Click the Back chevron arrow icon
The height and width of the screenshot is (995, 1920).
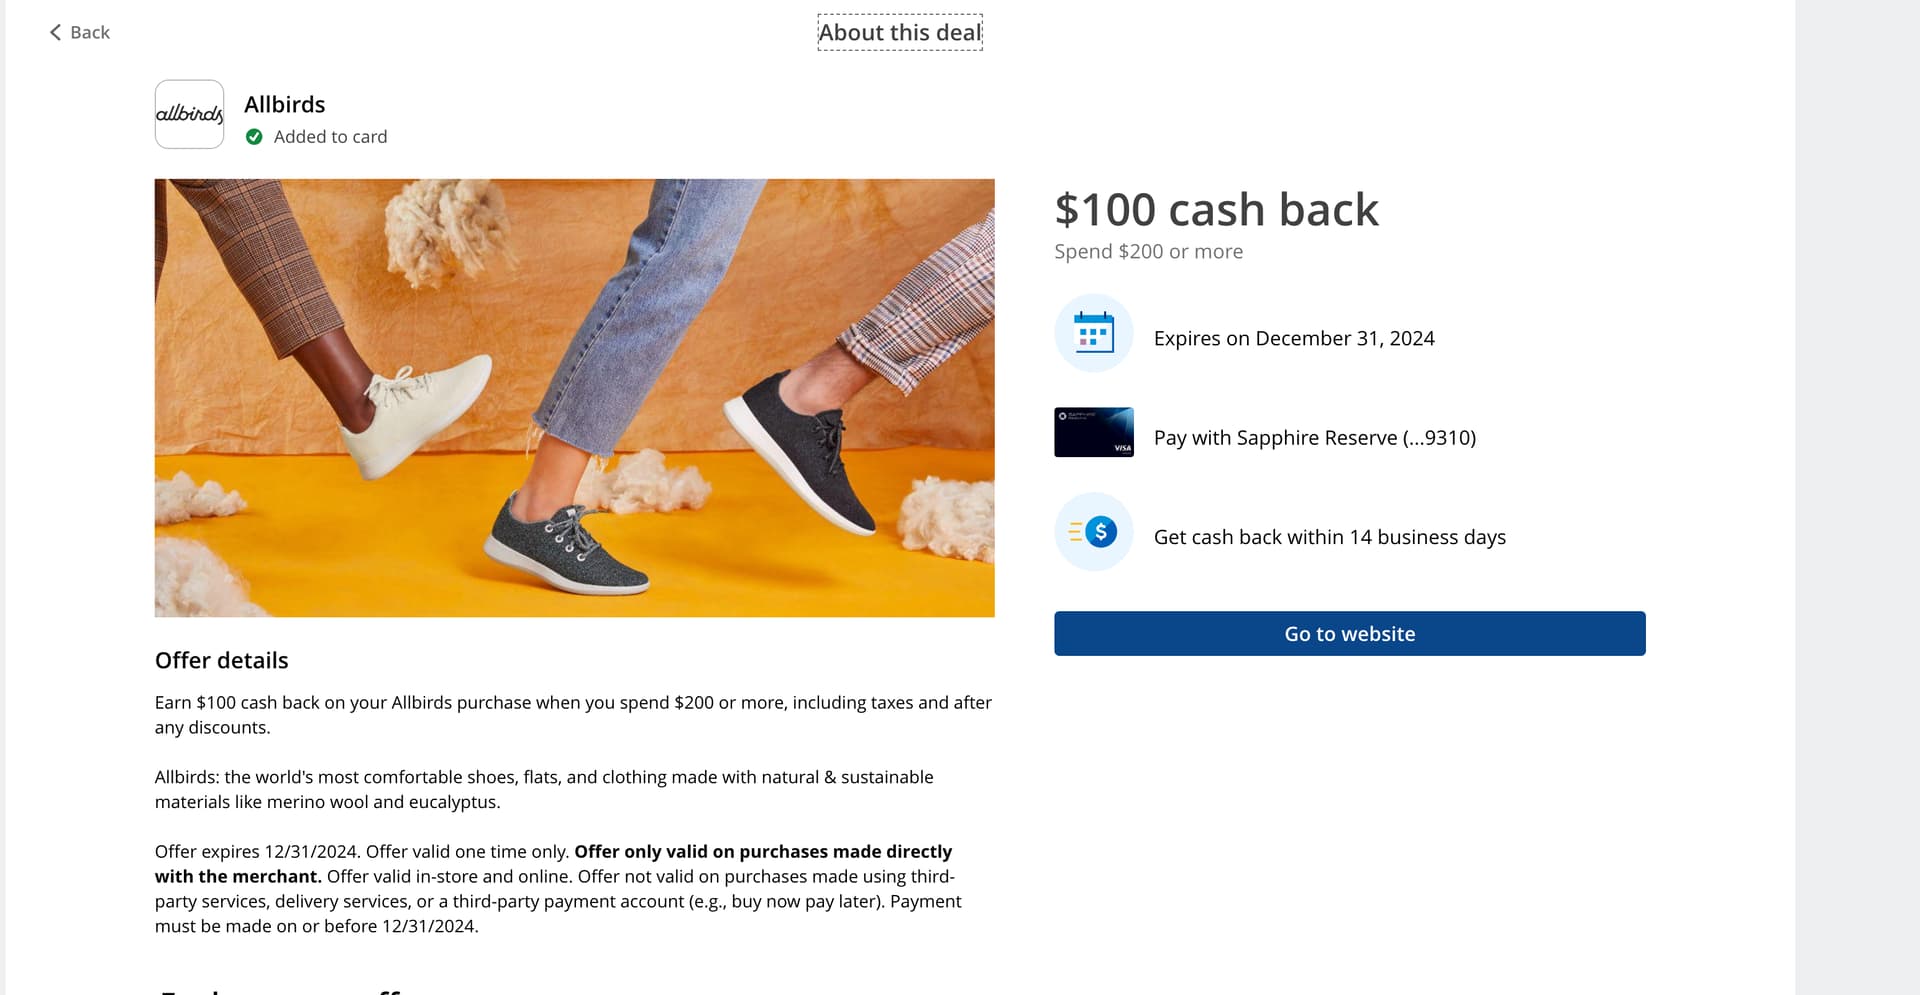tap(55, 33)
